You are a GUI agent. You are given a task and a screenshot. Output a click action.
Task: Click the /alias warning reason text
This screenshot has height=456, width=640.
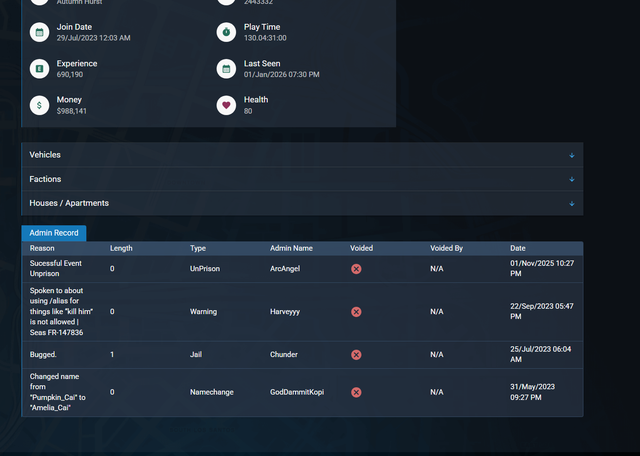coord(61,311)
